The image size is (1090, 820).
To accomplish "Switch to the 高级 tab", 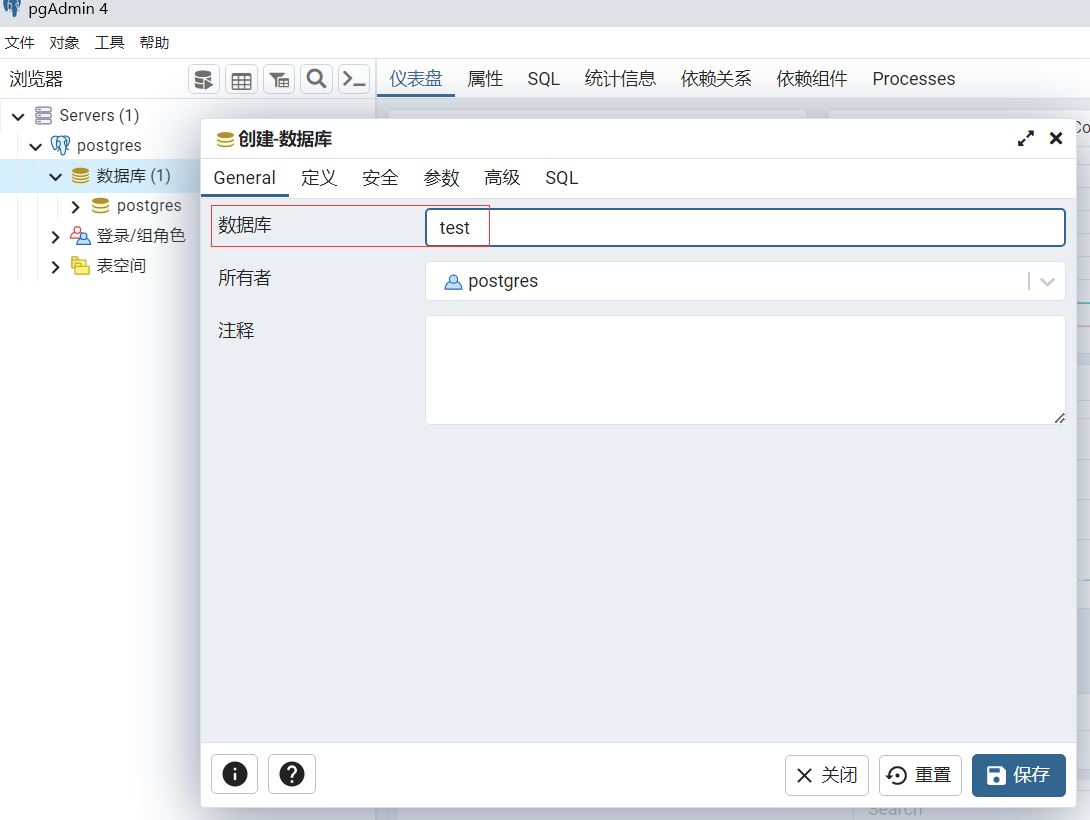I will (502, 178).
